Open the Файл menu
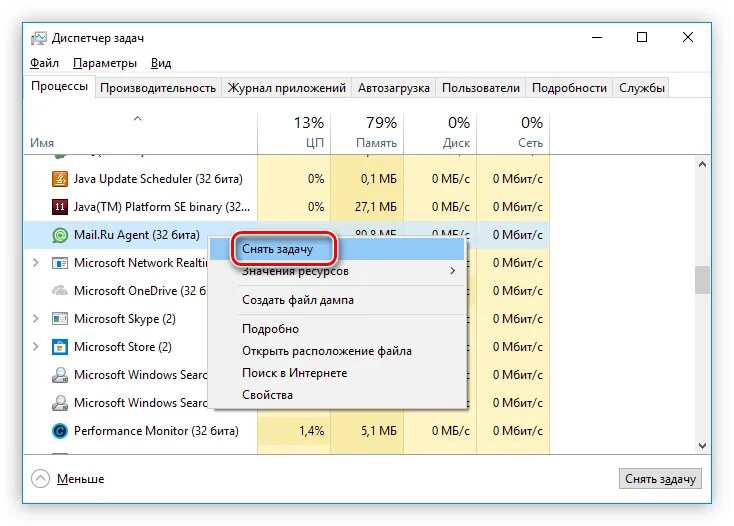Viewport: 734px width, 526px height. 44,63
